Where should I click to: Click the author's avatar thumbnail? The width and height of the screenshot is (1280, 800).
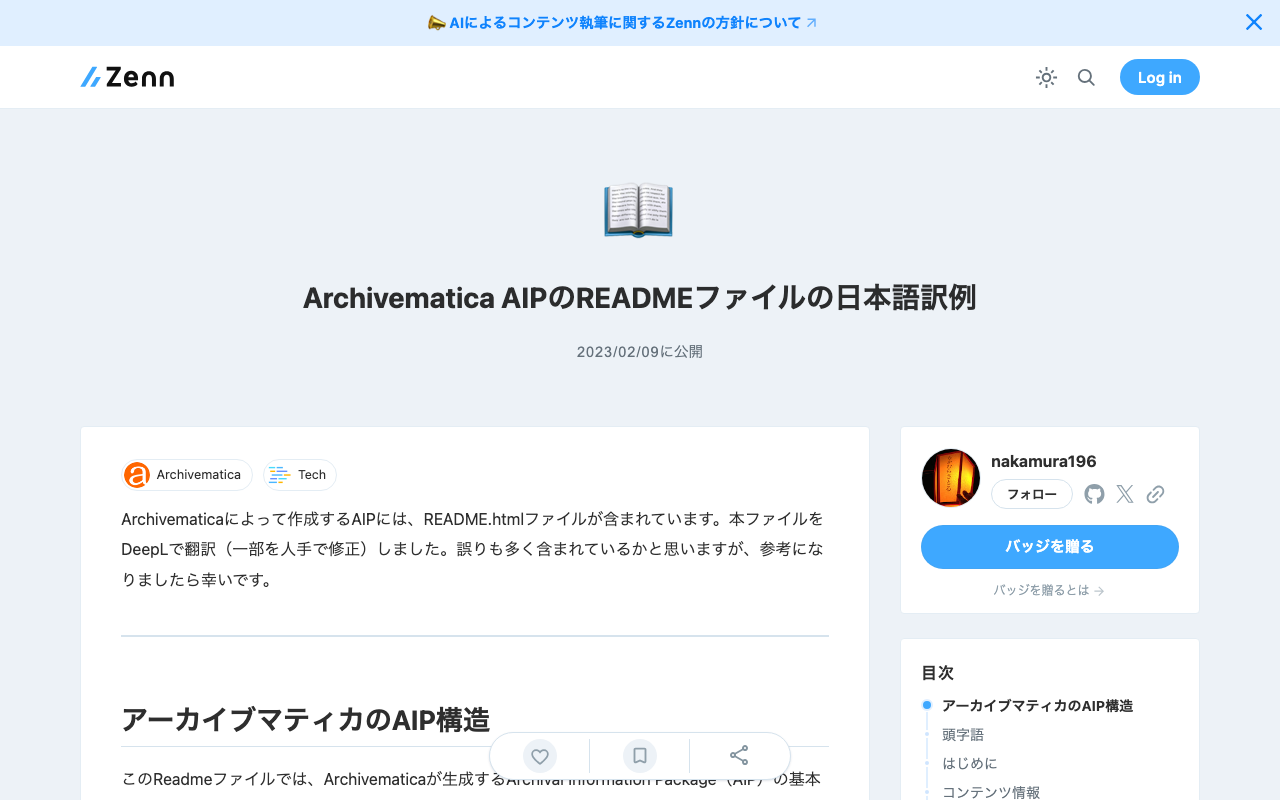point(950,477)
